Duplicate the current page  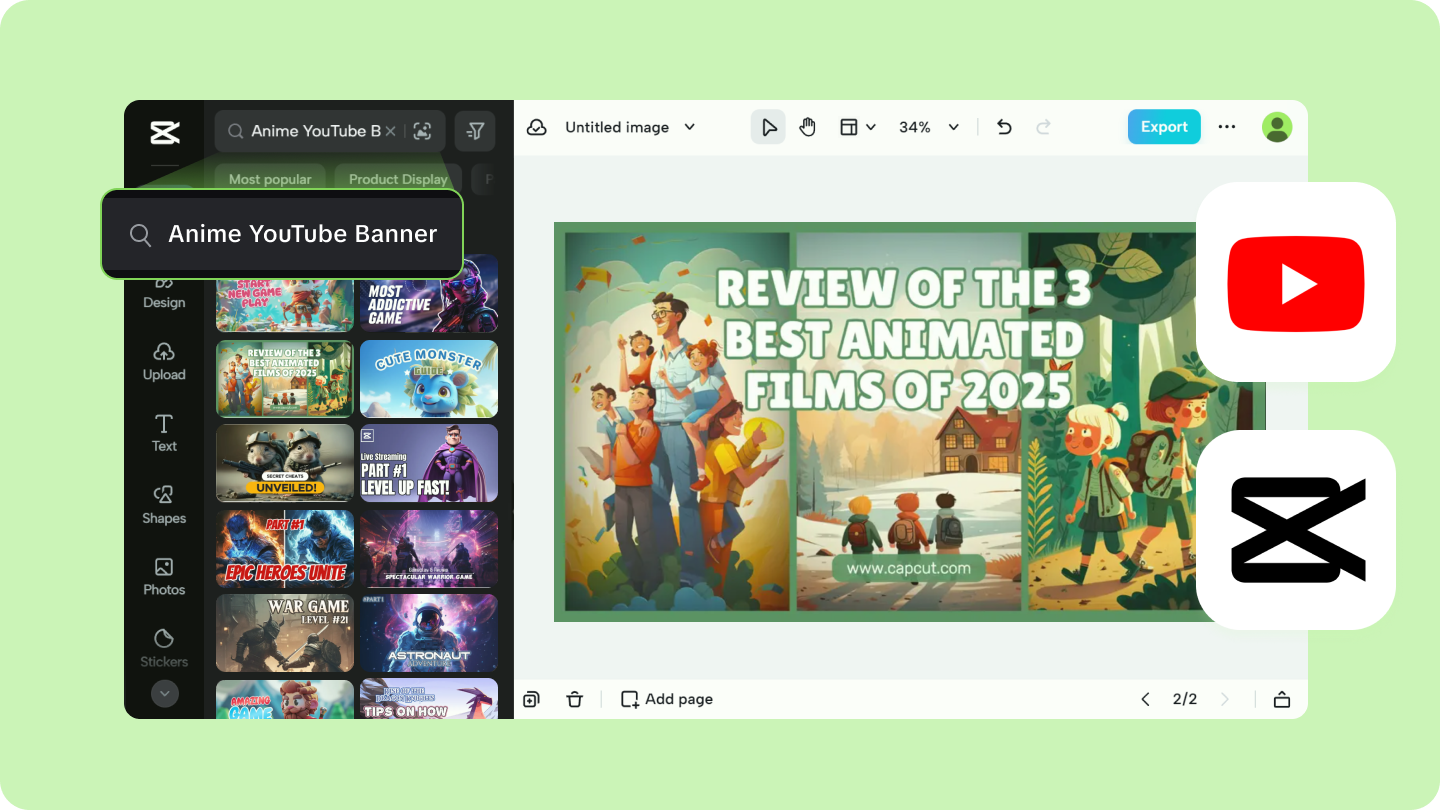[532, 699]
